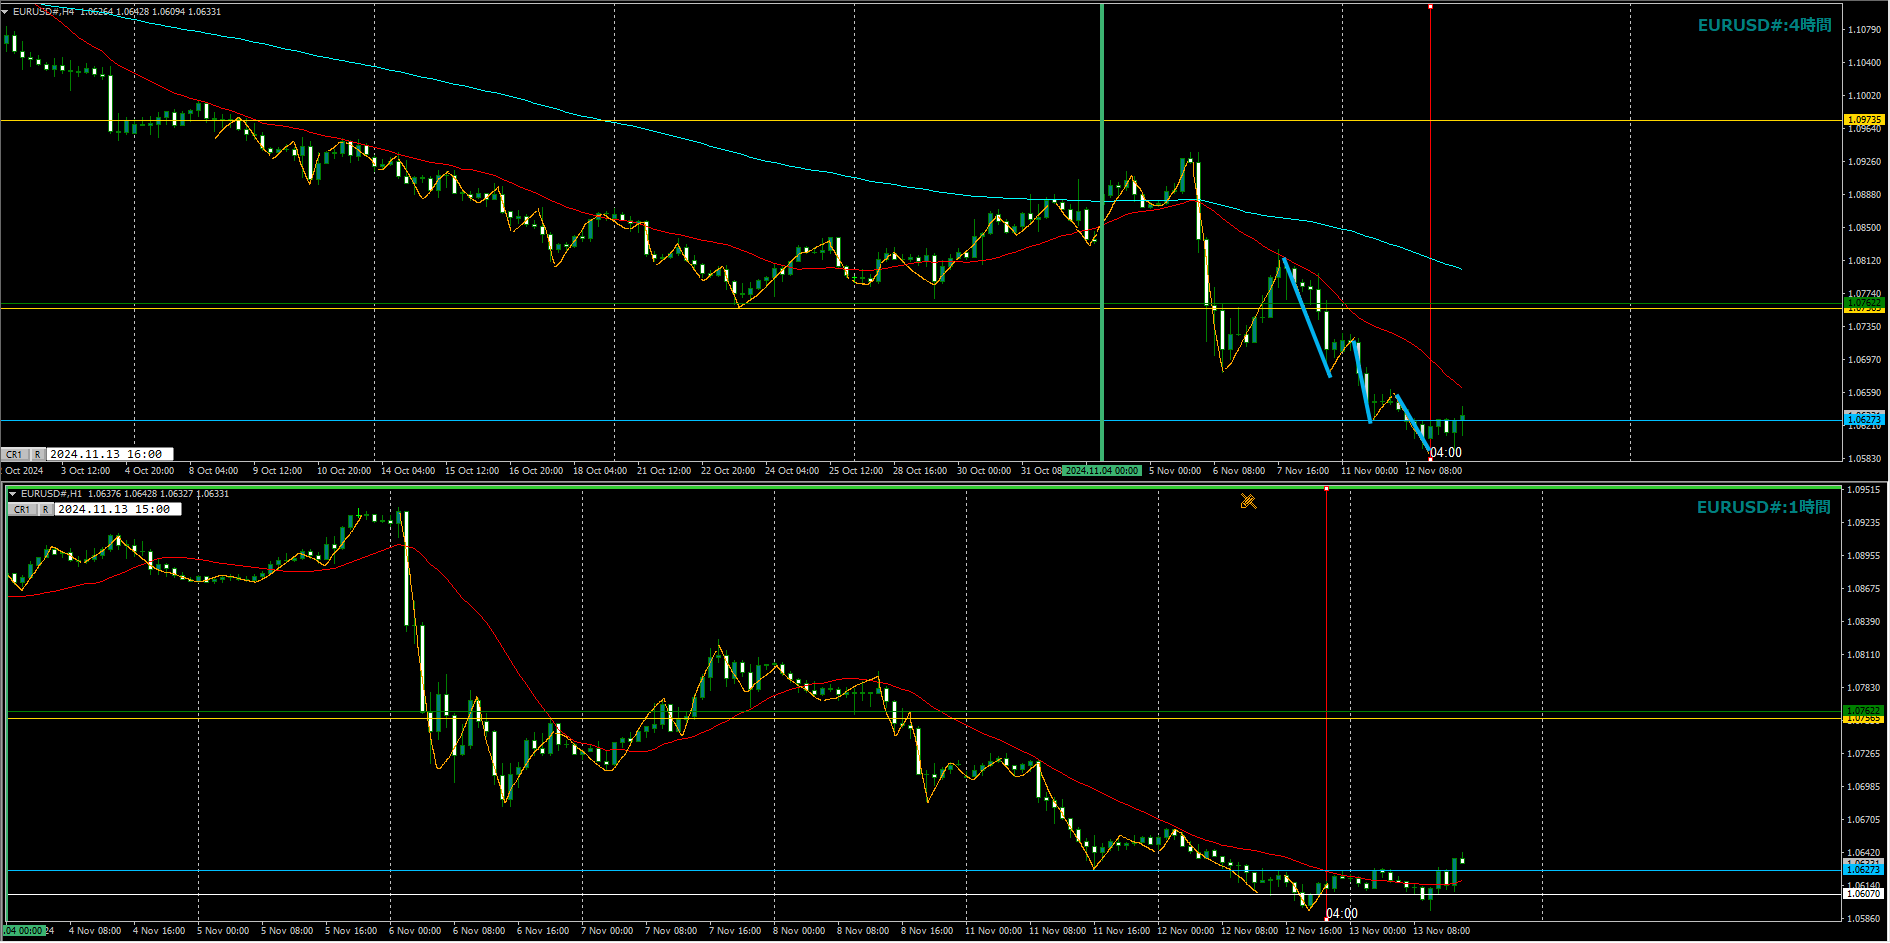This screenshot has height=943, width=1890.
Task: Click the white 1.06070 price label in H1 chart
Action: click(1864, 894)
